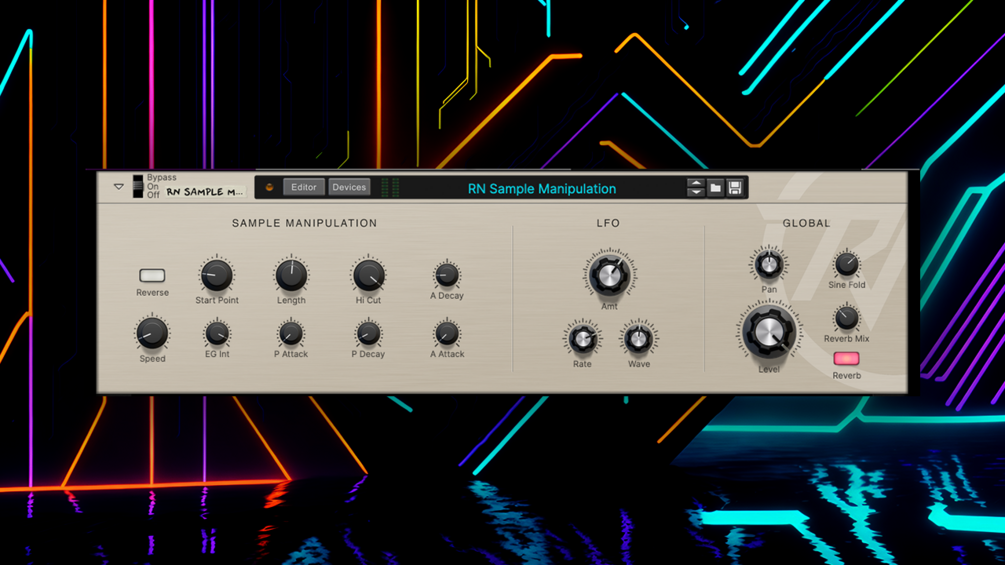The width and height of the screenshot is (1005, 565).
Task: Step patches with the up/down arrow button
Action: point(695,188)
